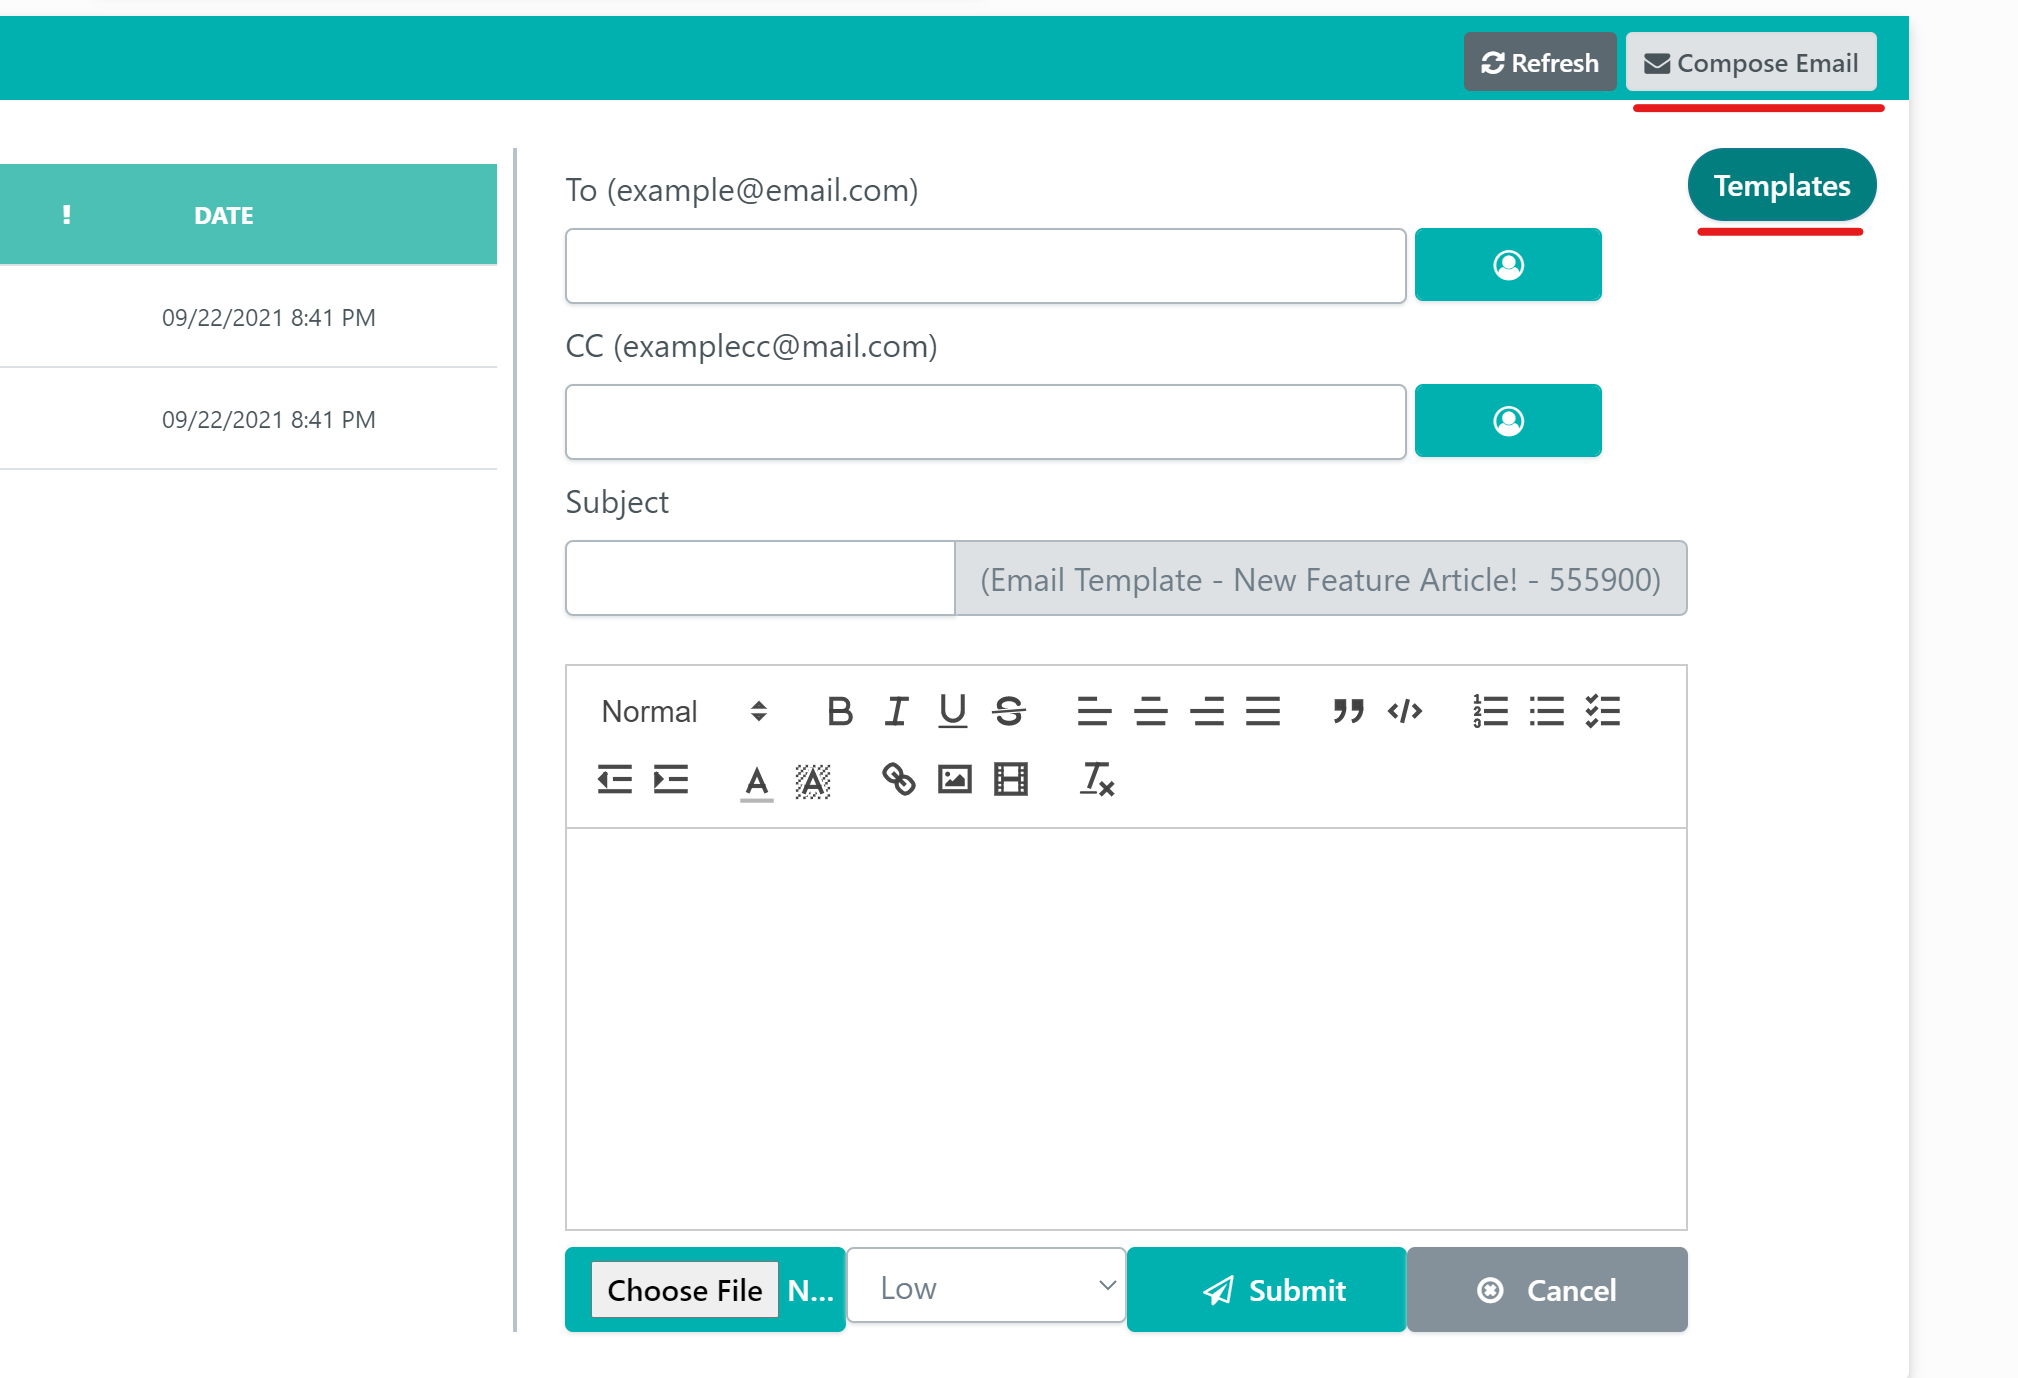
Task: Decrease indent in editor
Action: point(614,779)
